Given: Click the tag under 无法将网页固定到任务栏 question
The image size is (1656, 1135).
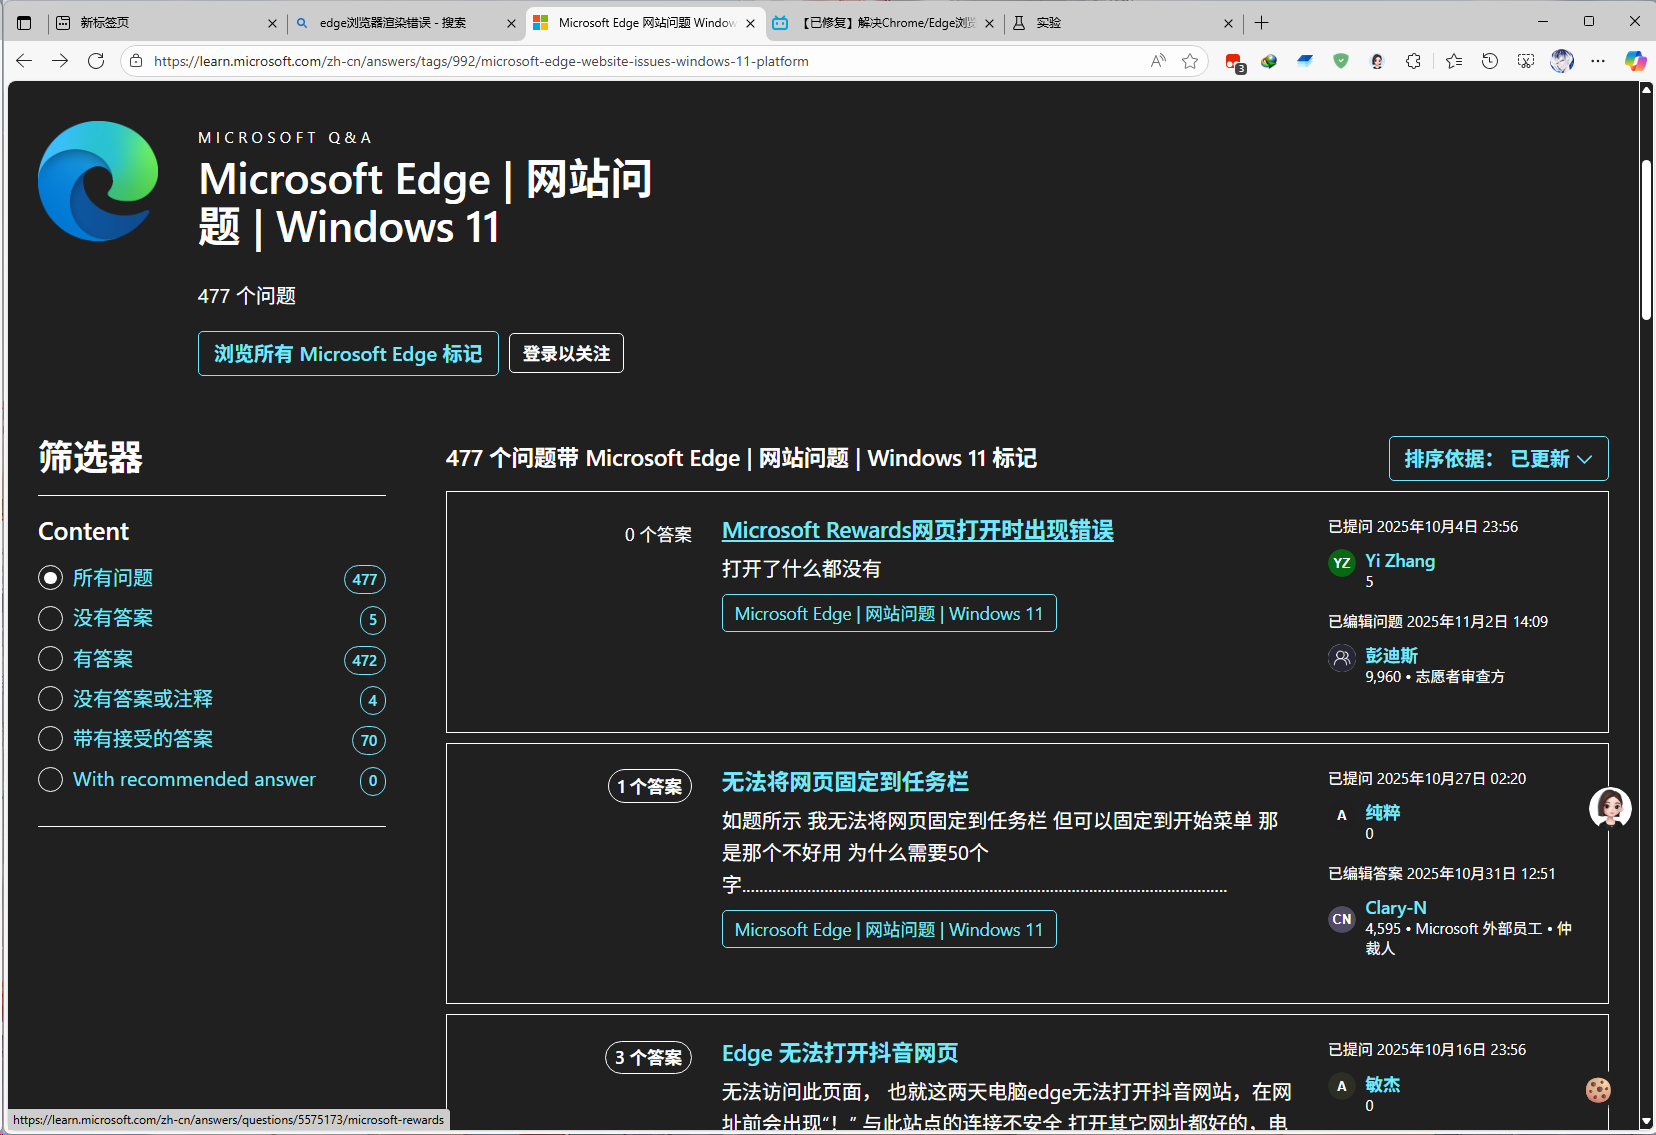Looking at the screenshot, I should [889, 929].
